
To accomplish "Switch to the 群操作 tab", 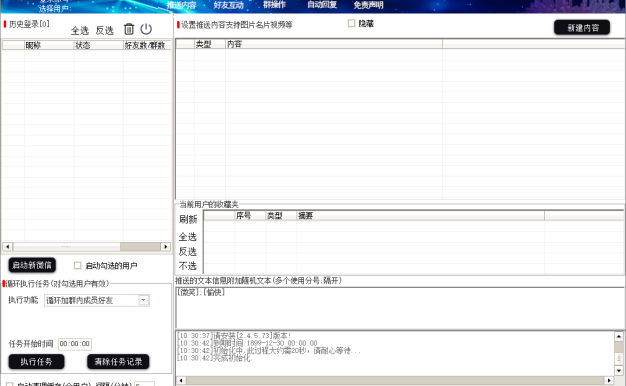I will pyautogui.click(x=274, y=5).
